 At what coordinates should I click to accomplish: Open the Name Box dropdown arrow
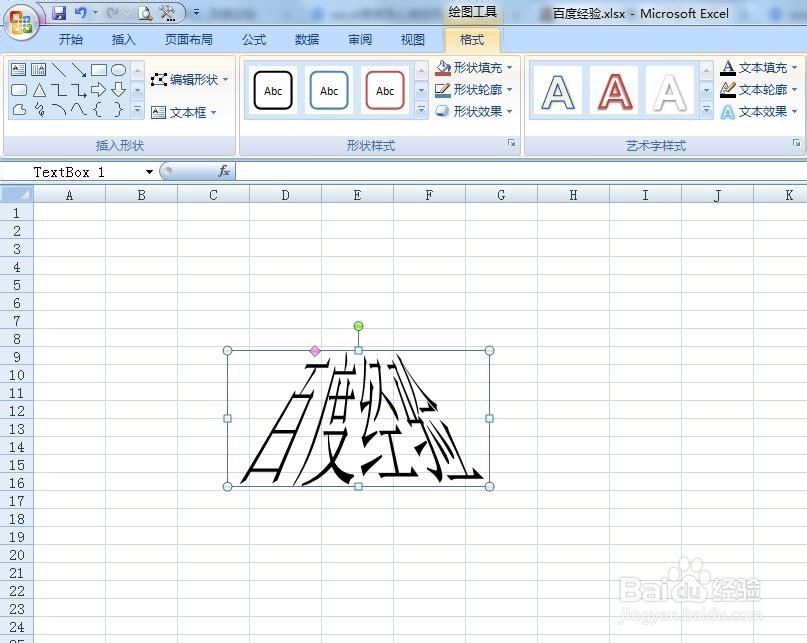[x=149, y=172]
